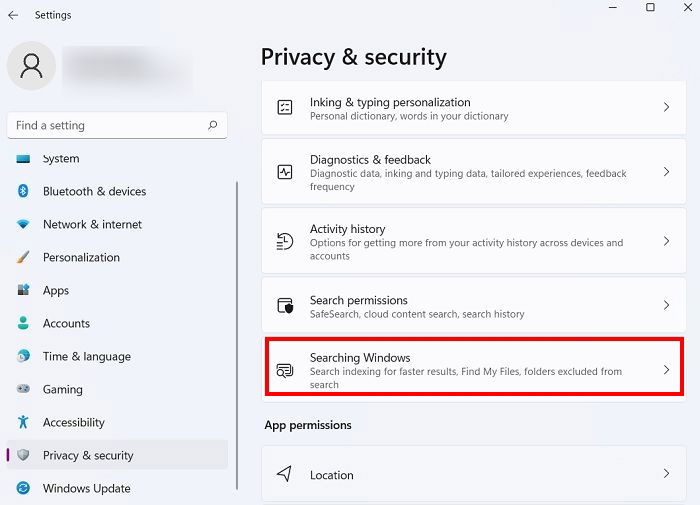Expand Search permissions chevron
The image size is (700, 505).
point(666,305)
